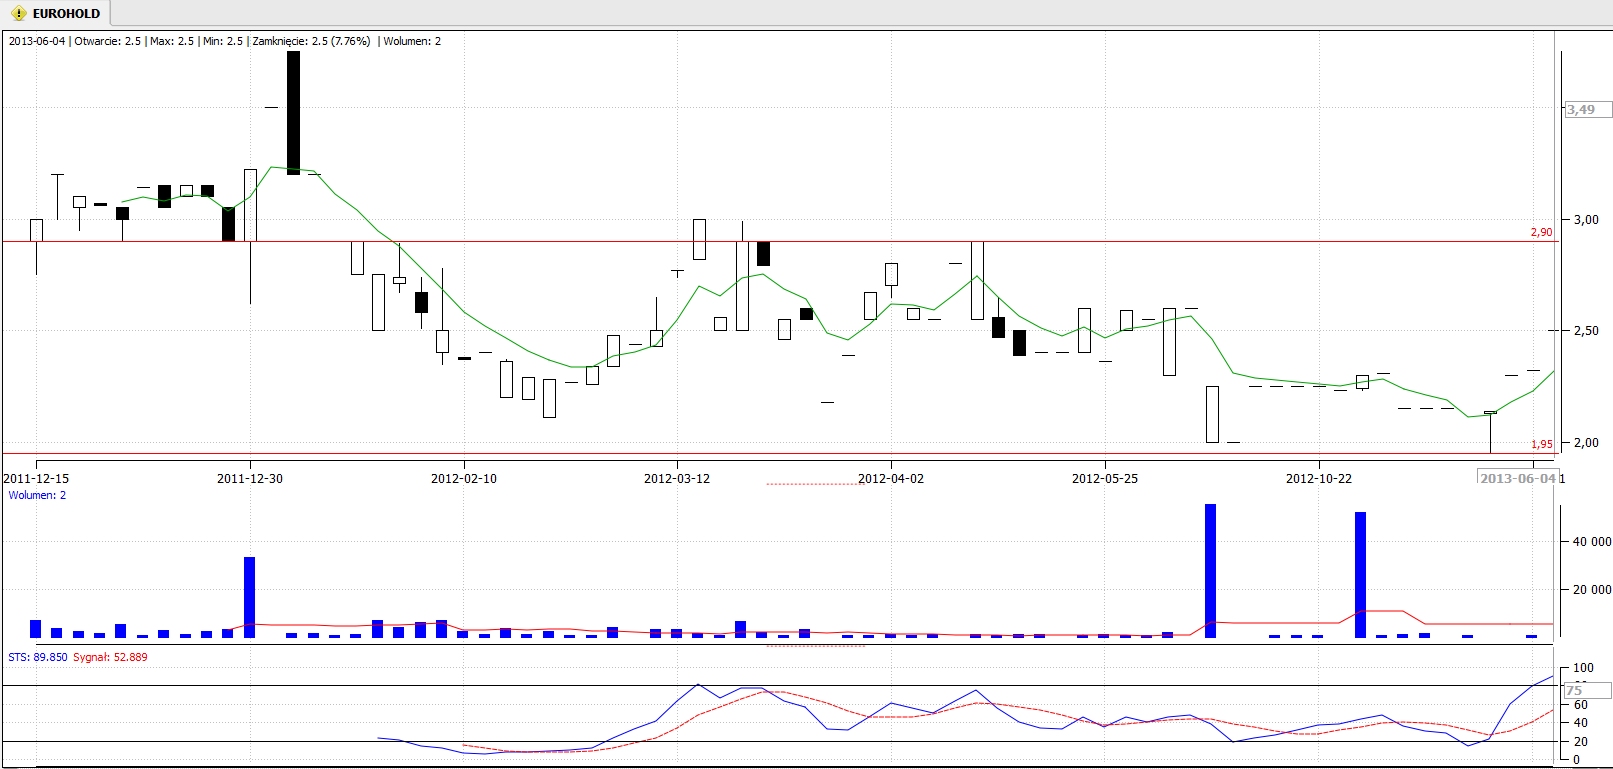This screenshot has width=1613, height=769.
Task: Click the 2011-12-15 date label
Action: pyautogui.click(x=37, y=478)
